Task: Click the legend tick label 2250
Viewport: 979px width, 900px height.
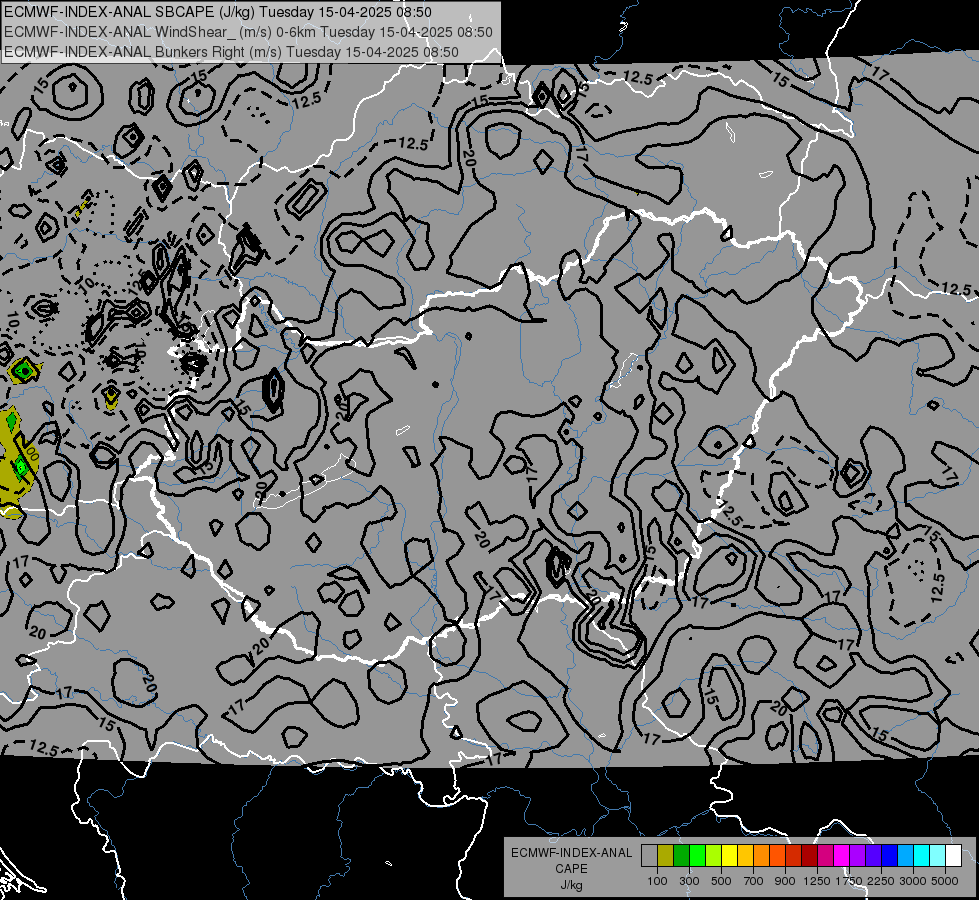Action: [x=881, y=881]
